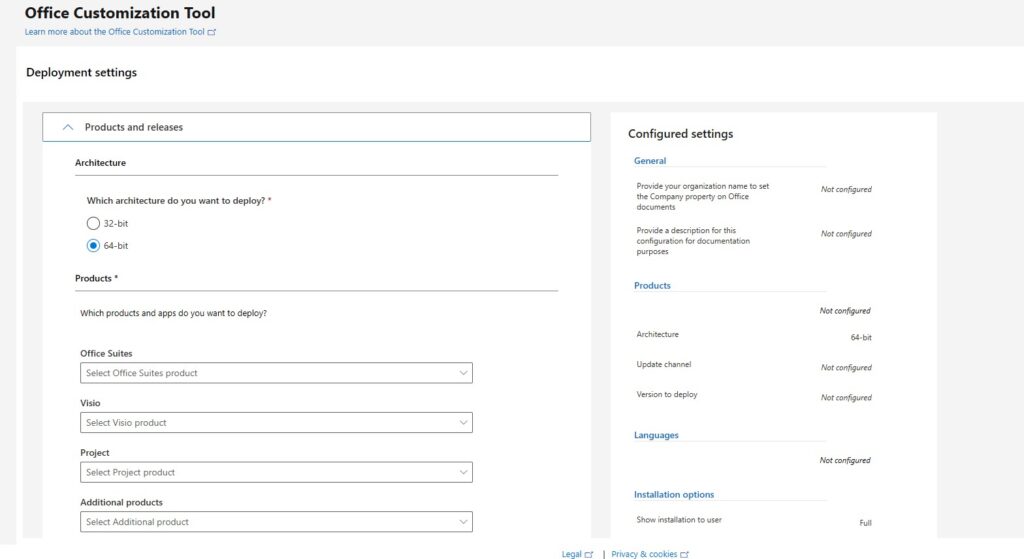The width and height of the screenshot is (1024, 559).
Task: Click the General heading in Configured settings
Action: [x=650, y=161]
